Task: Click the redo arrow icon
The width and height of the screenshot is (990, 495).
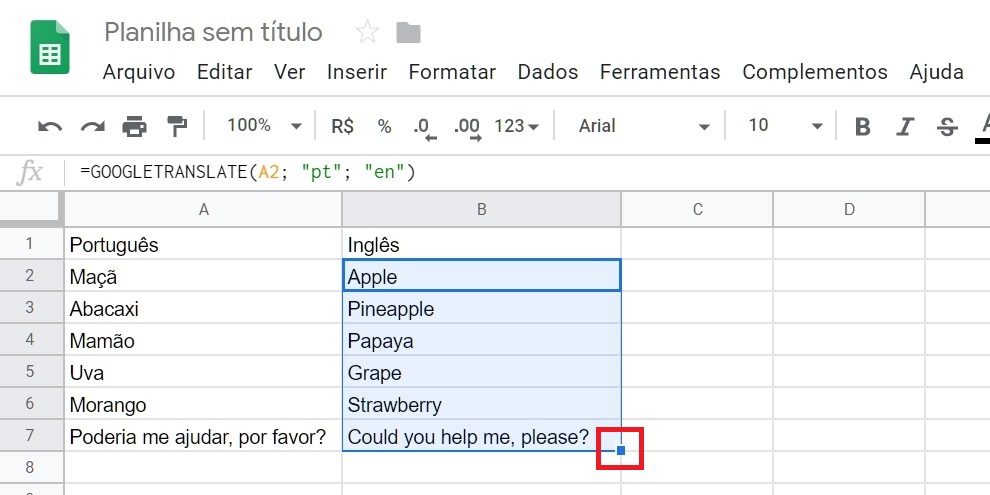Action: click(93, 126)
